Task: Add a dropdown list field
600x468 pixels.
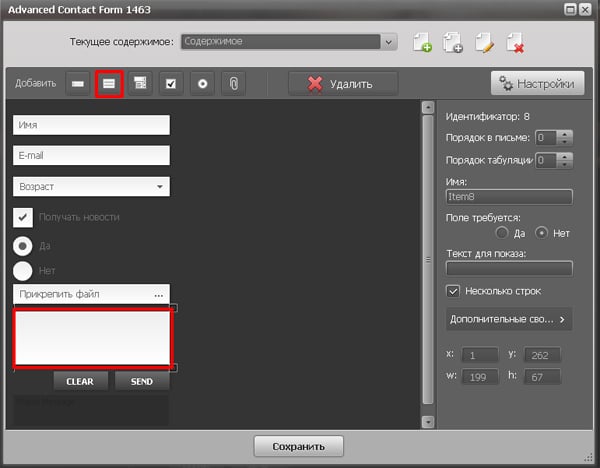Action: point(140,84)
